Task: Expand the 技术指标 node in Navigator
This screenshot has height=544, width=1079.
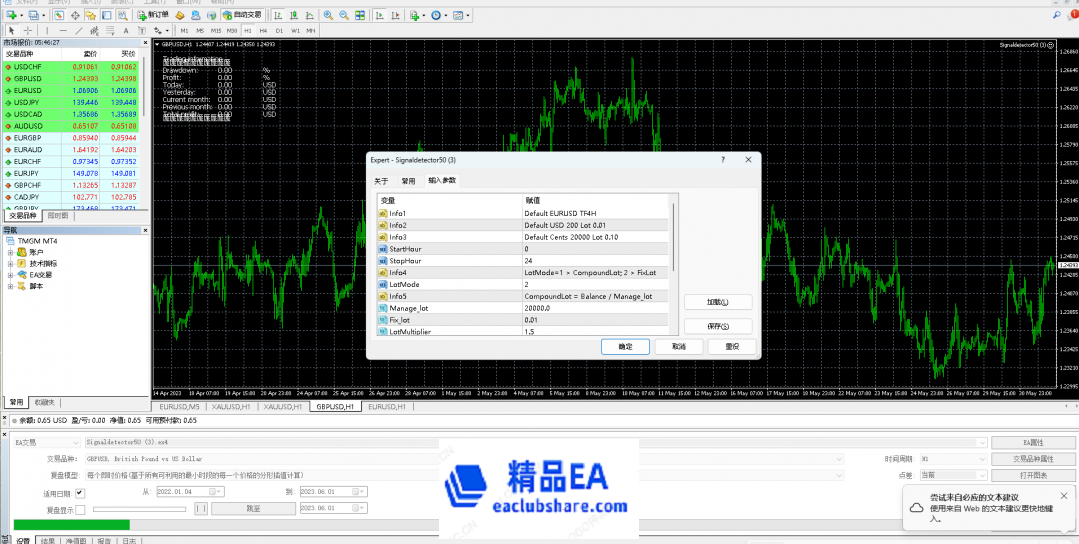Action: (x=10, y=263)
